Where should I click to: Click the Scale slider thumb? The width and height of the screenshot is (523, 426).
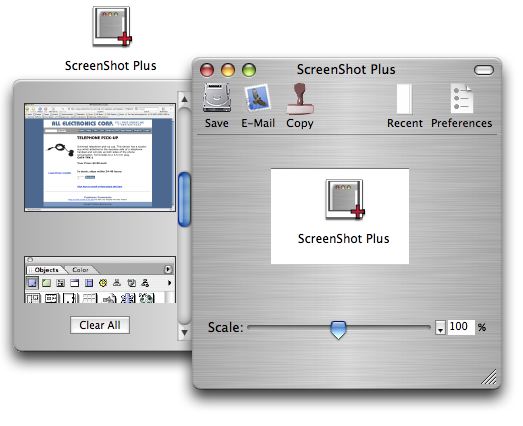point(338,330)
